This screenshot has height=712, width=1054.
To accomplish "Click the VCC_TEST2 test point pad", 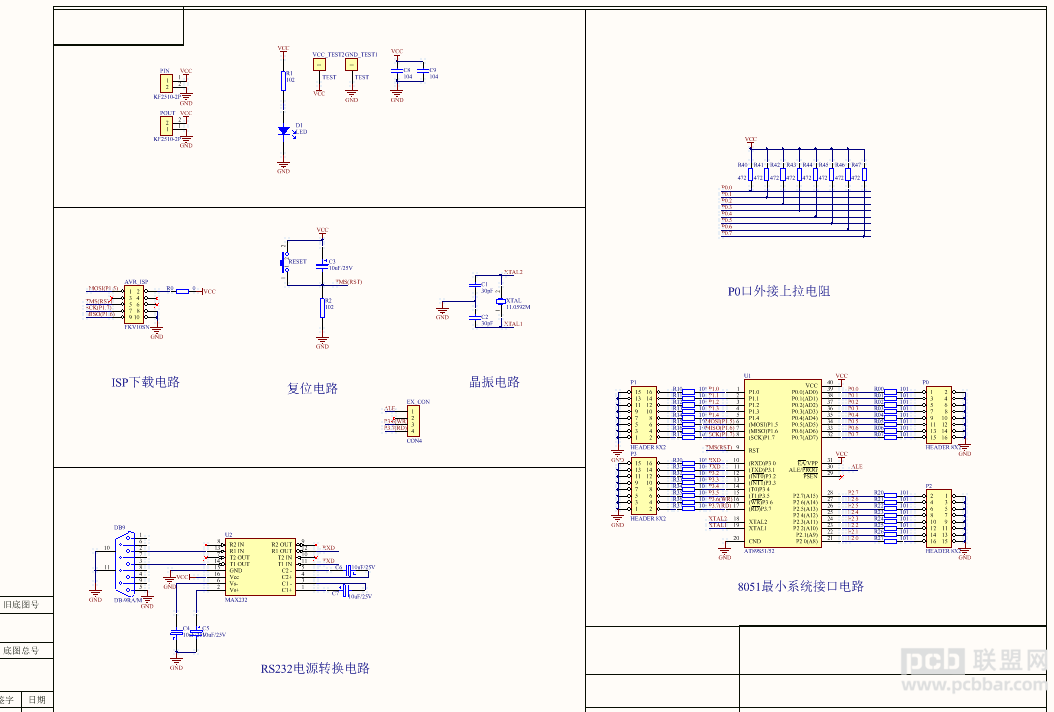I will [x=319, y=64].
